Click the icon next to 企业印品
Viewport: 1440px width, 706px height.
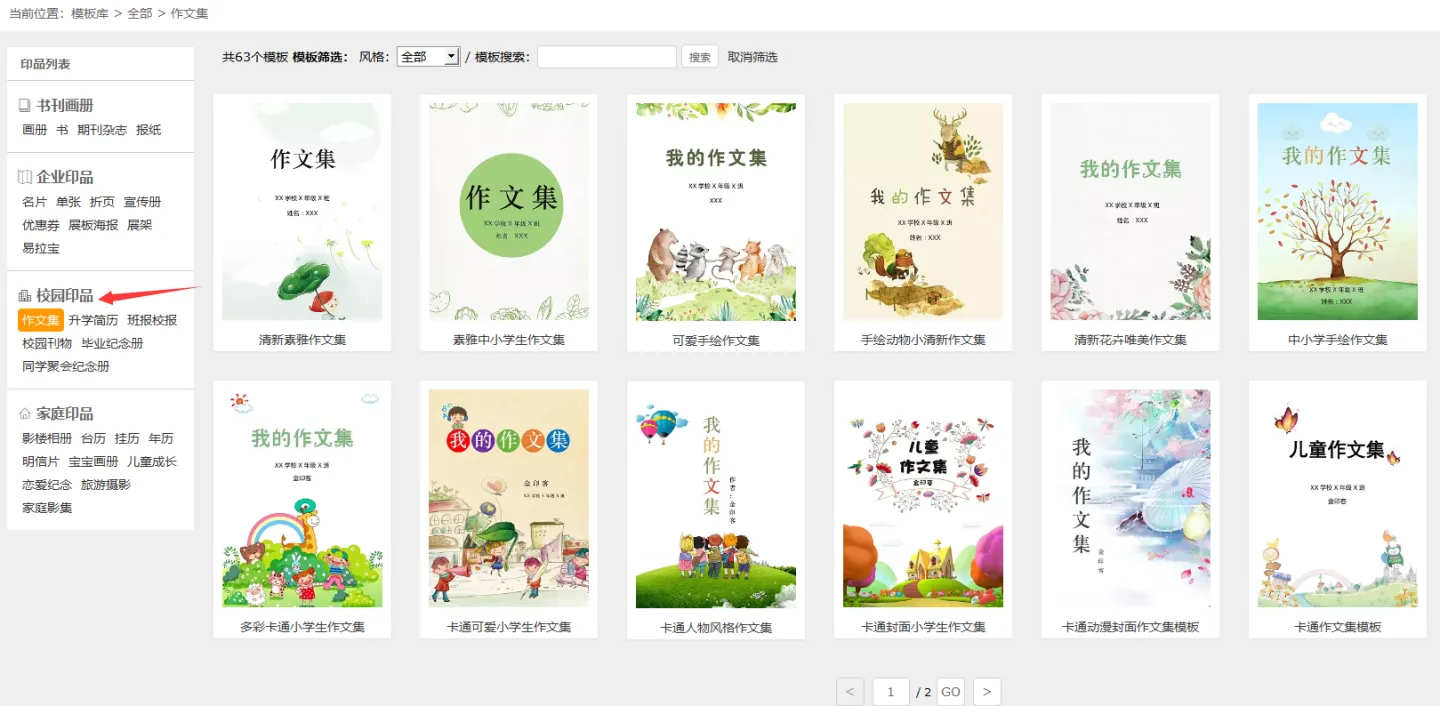pos(25,177)
